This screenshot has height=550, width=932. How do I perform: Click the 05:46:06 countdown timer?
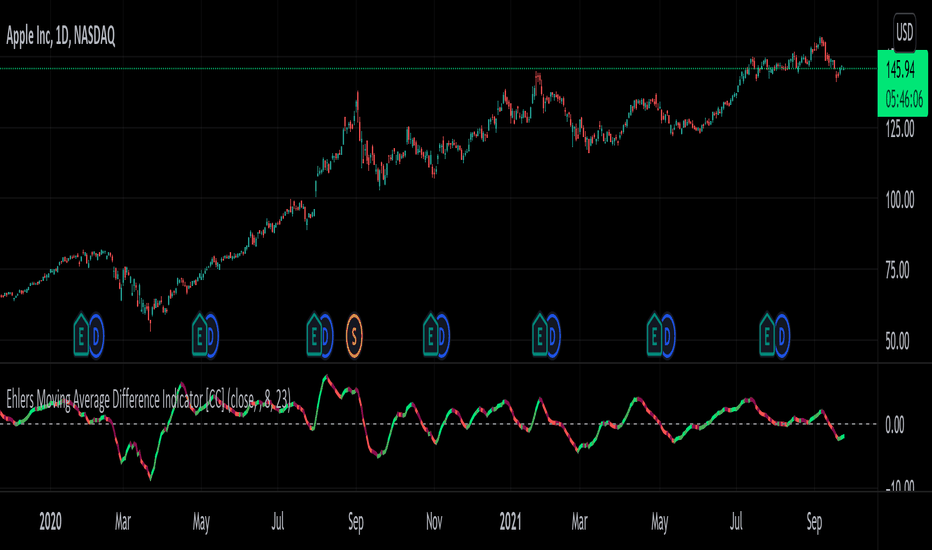(x=904, y=99)
